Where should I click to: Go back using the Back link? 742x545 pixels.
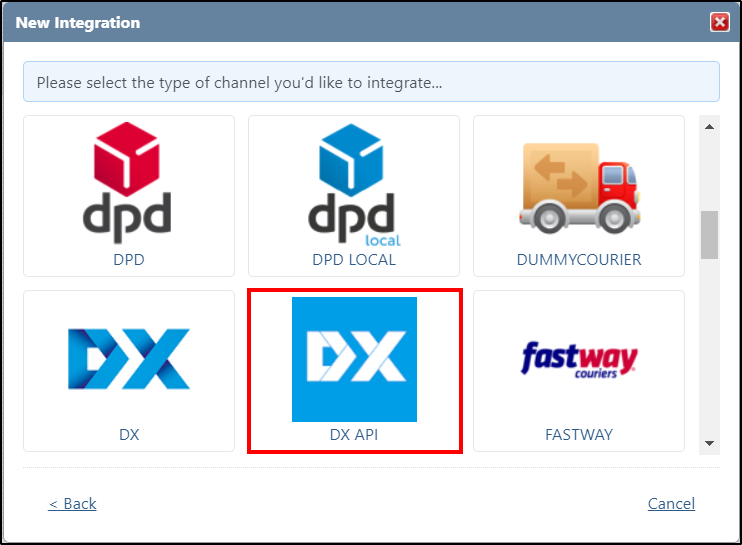coord(72,504)
